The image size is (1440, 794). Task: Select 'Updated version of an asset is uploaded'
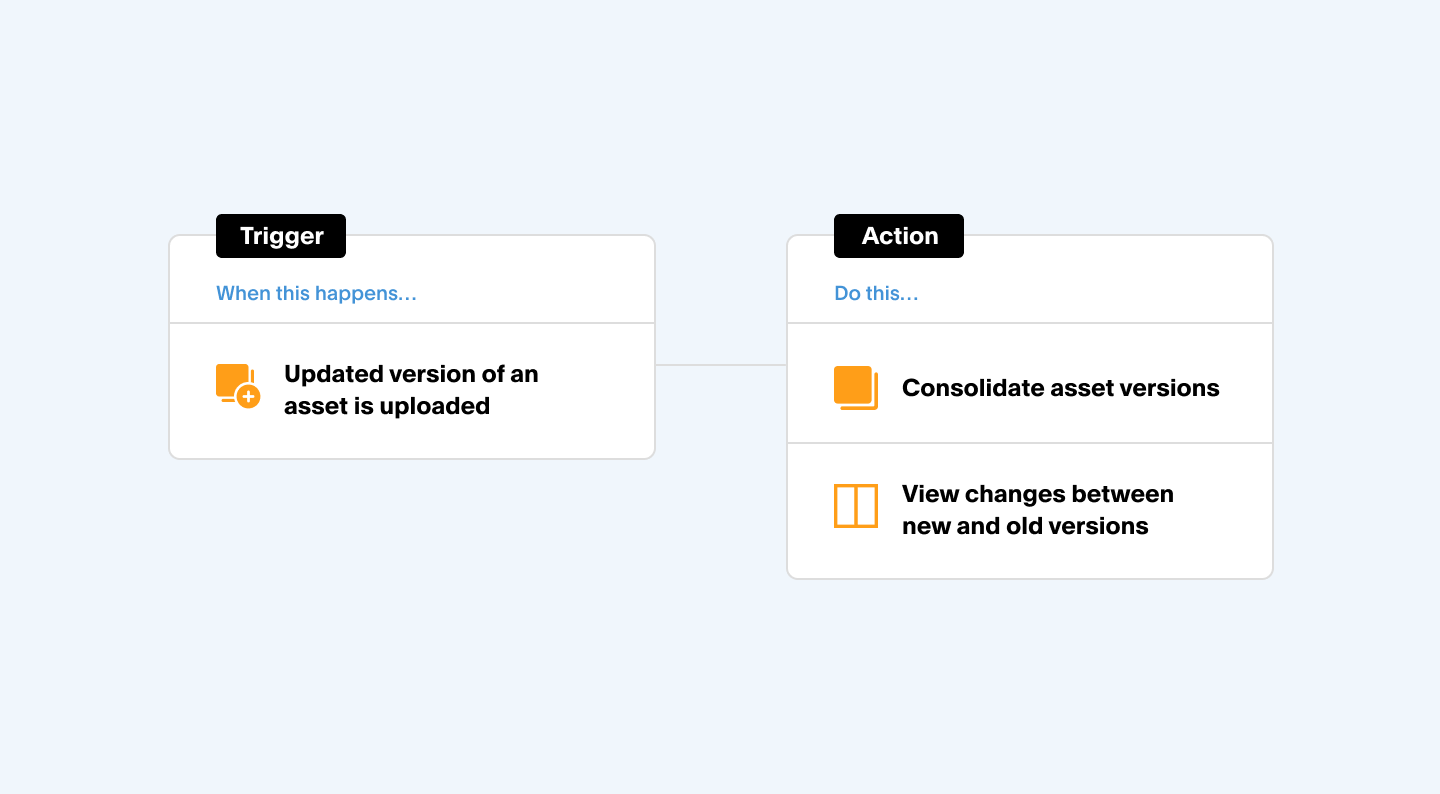click(411, 390)
